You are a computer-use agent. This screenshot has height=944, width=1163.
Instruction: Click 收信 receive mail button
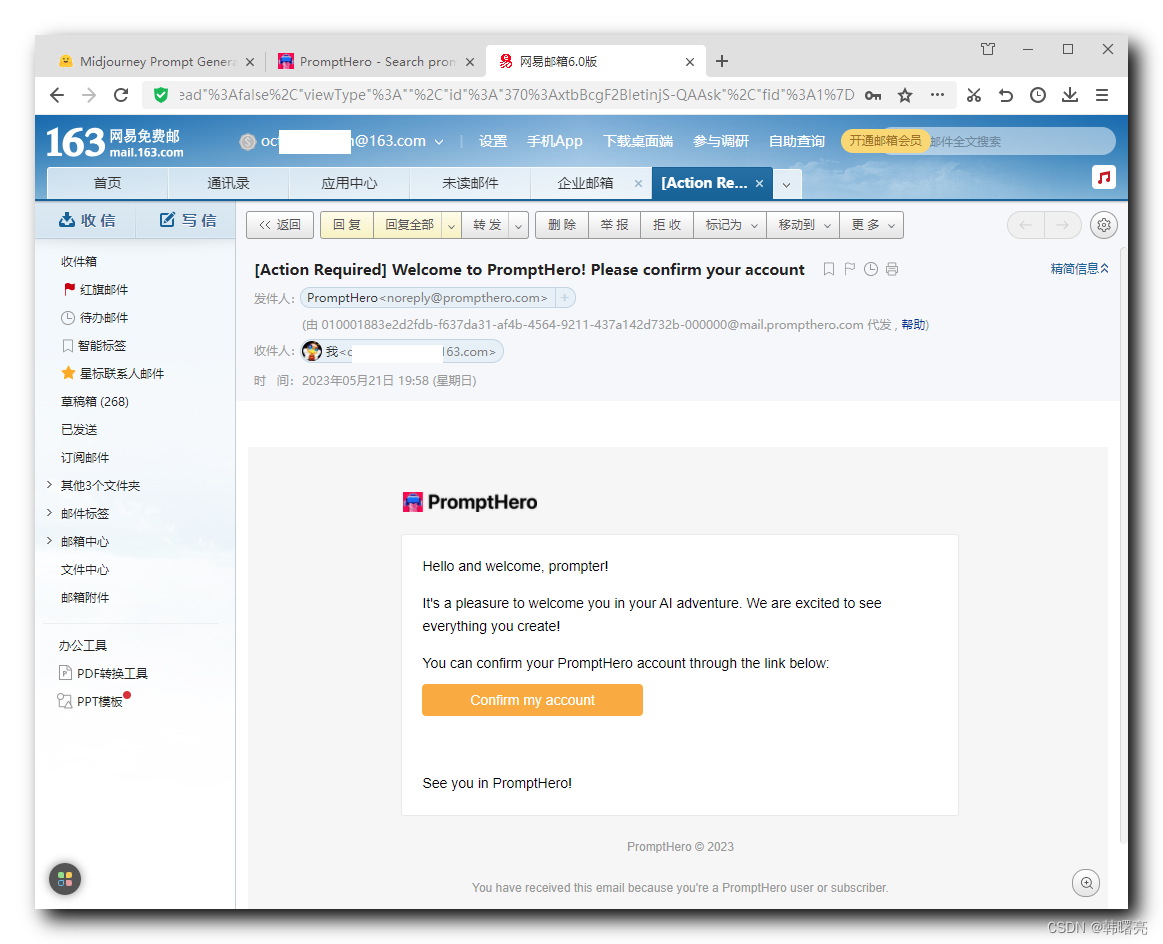coord(88,220)
